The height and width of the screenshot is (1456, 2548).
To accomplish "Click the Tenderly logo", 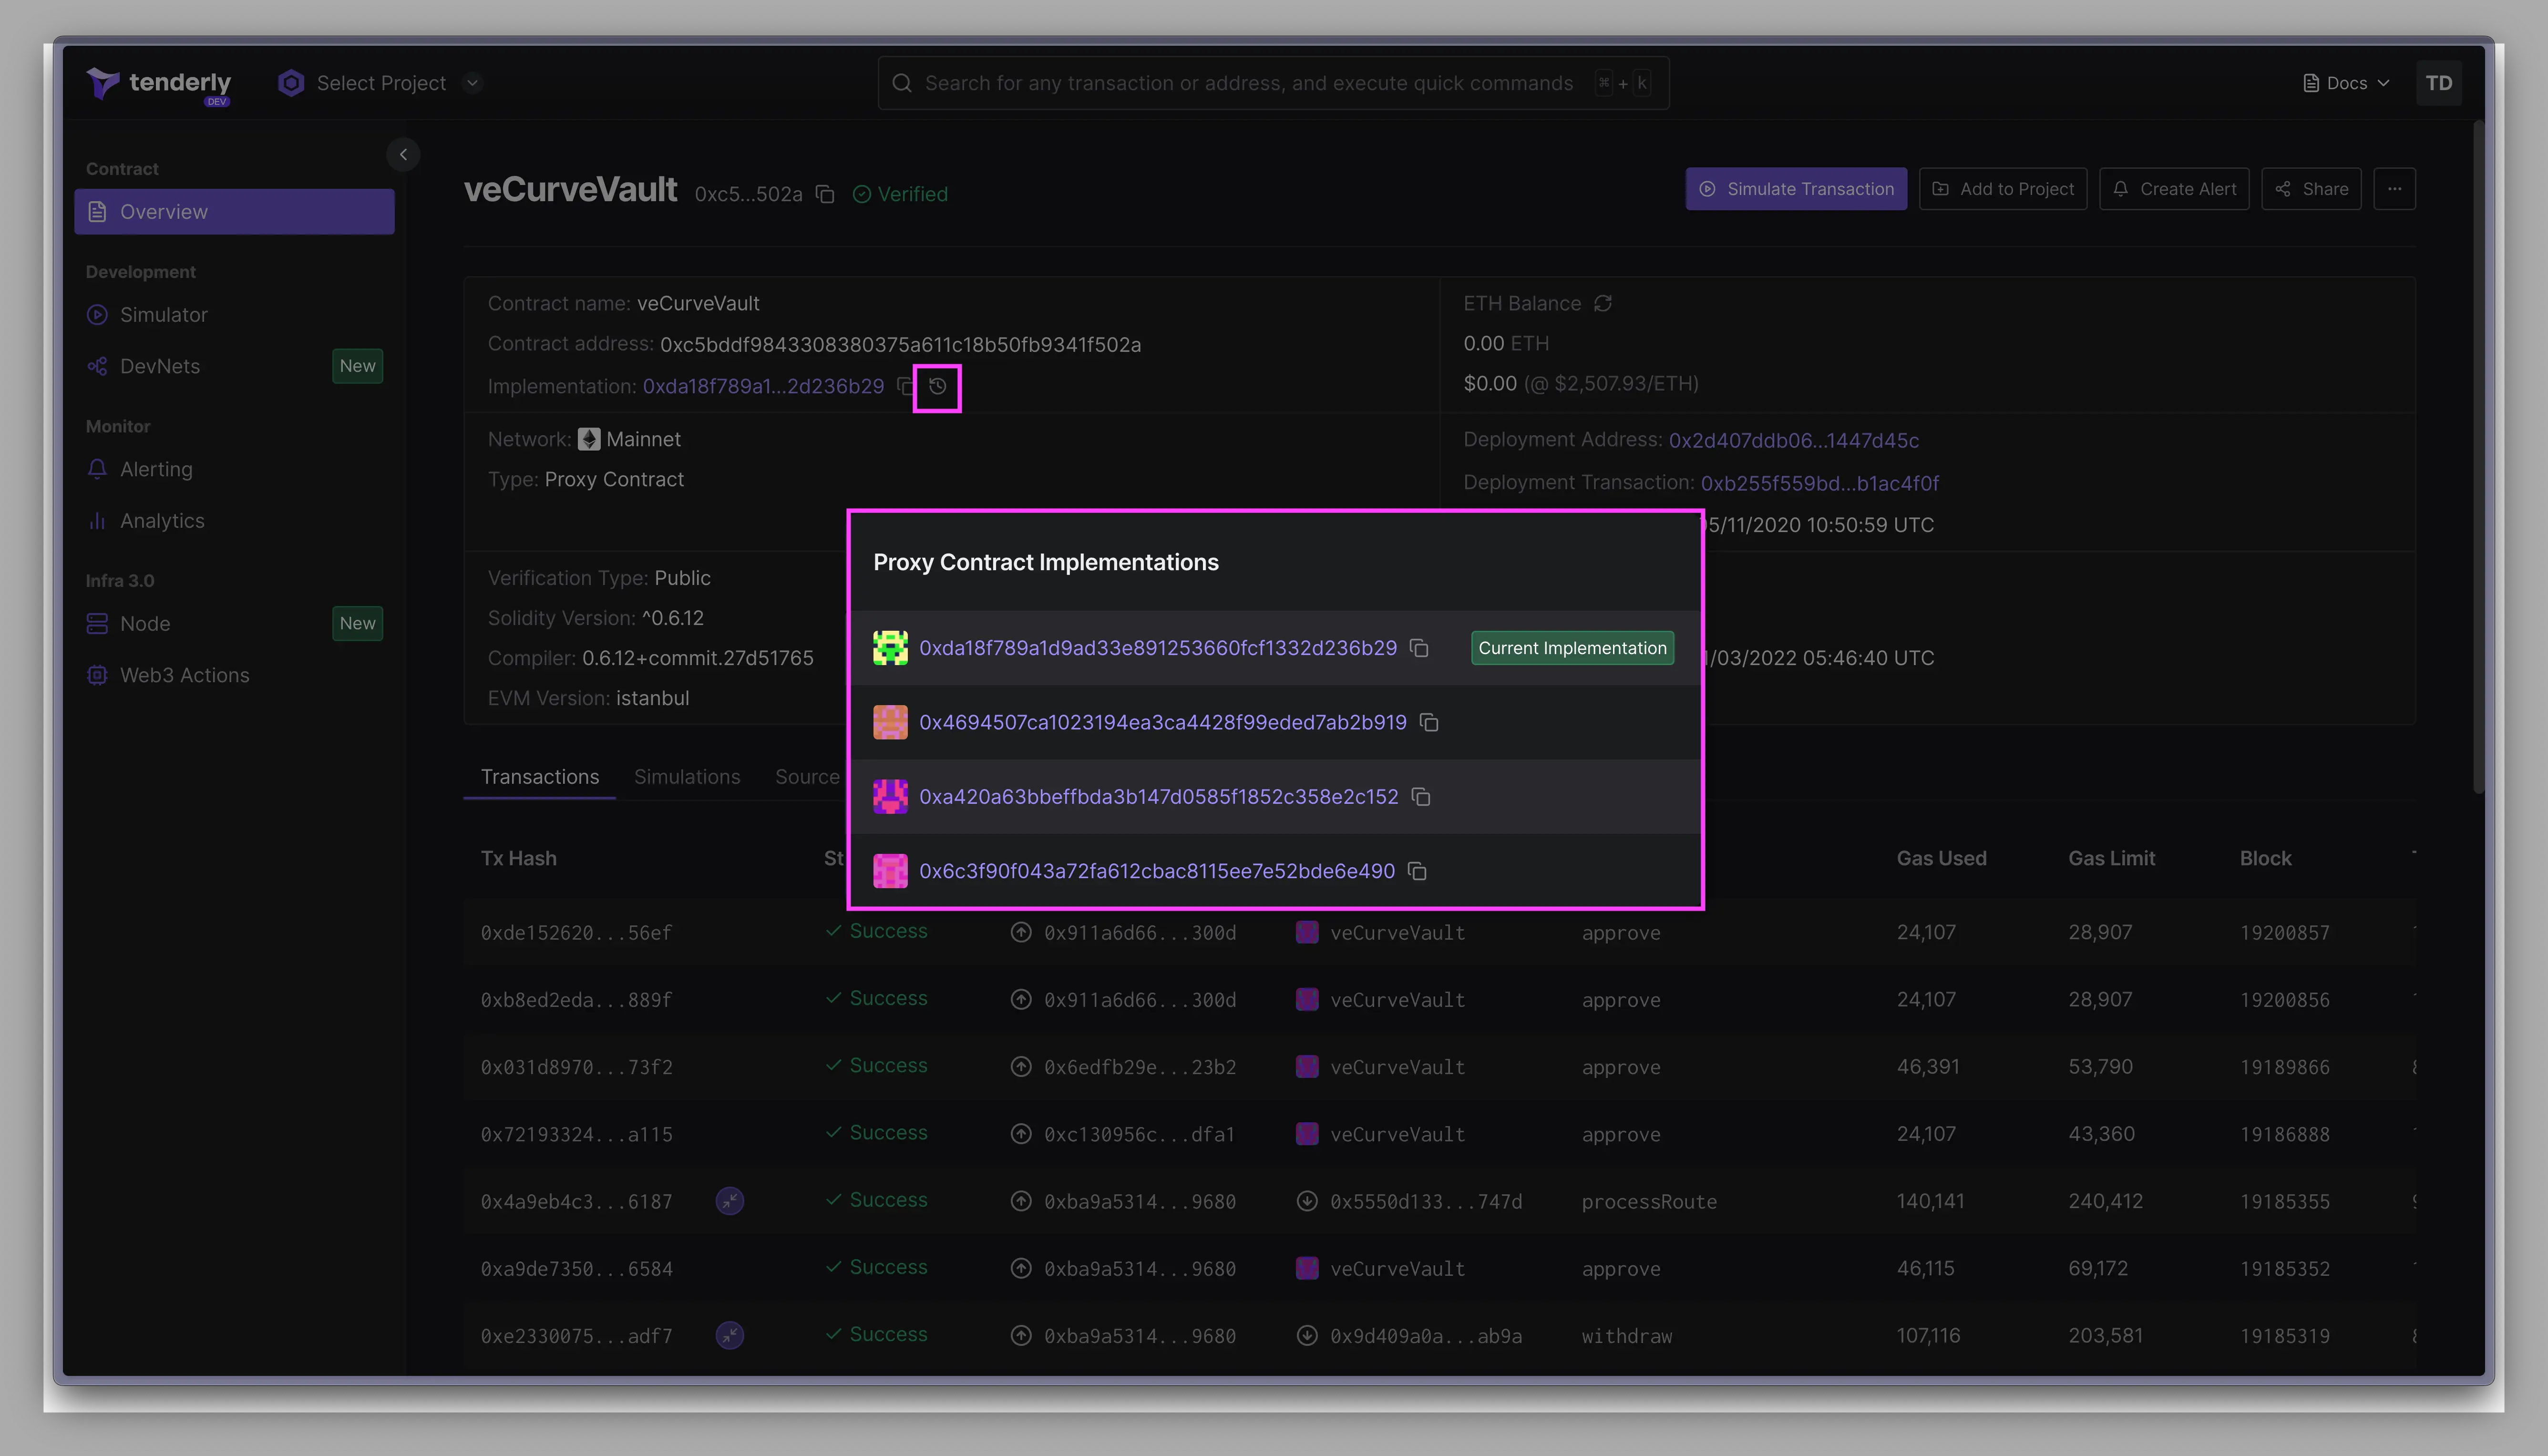I will [x=159, y=84].
